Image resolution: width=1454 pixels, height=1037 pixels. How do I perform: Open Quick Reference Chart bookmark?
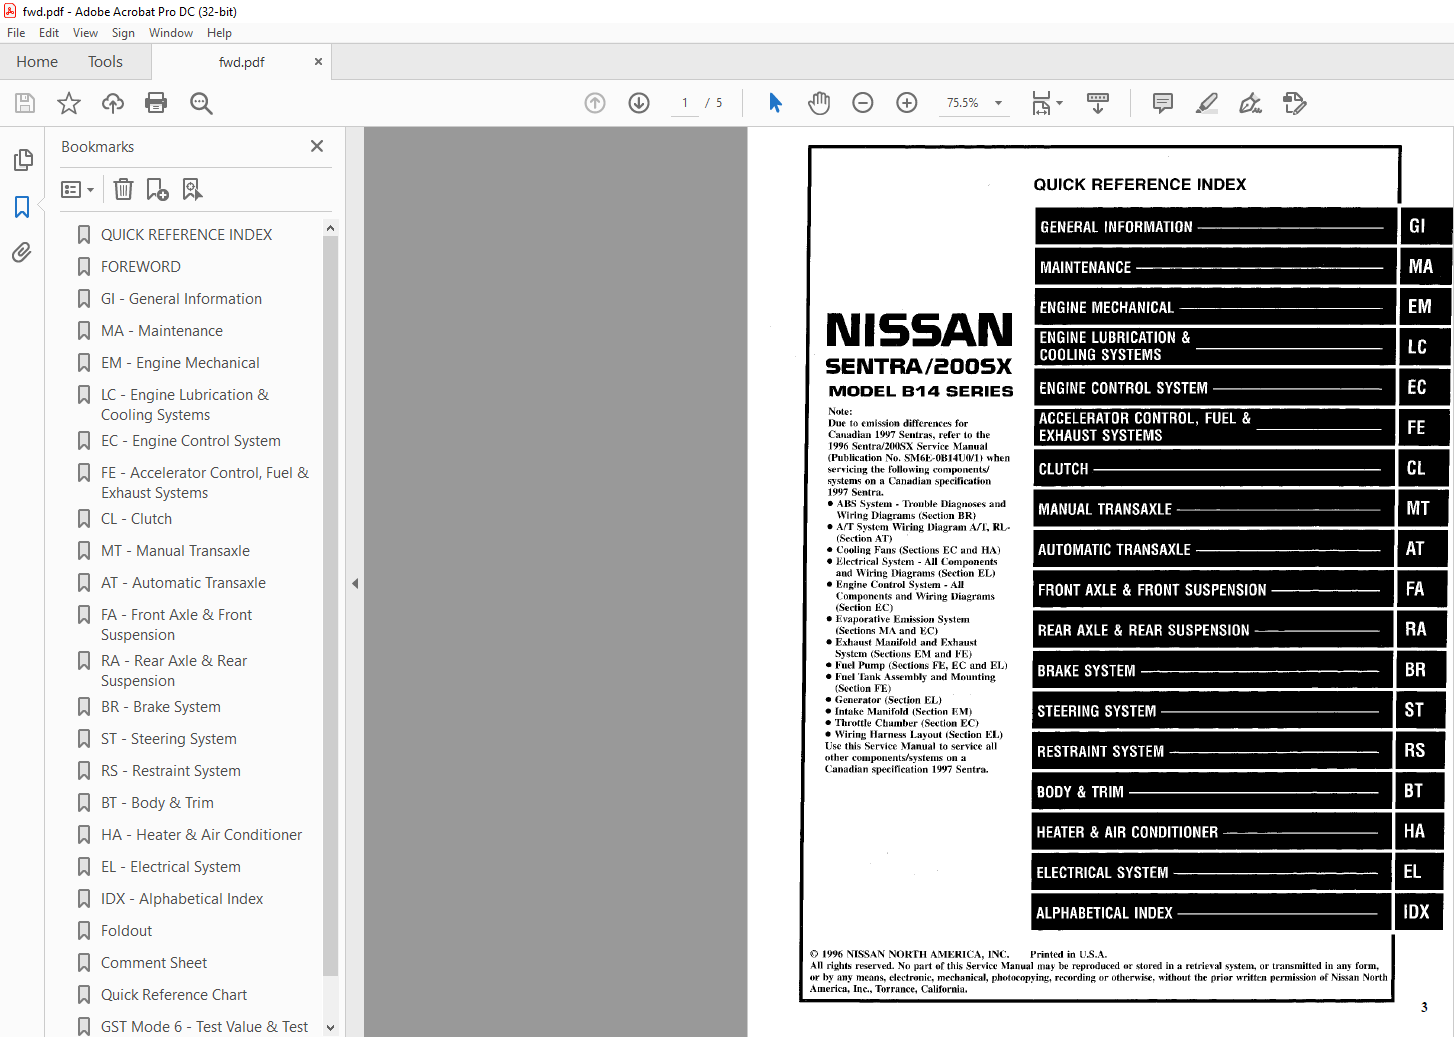click(174, 995)
